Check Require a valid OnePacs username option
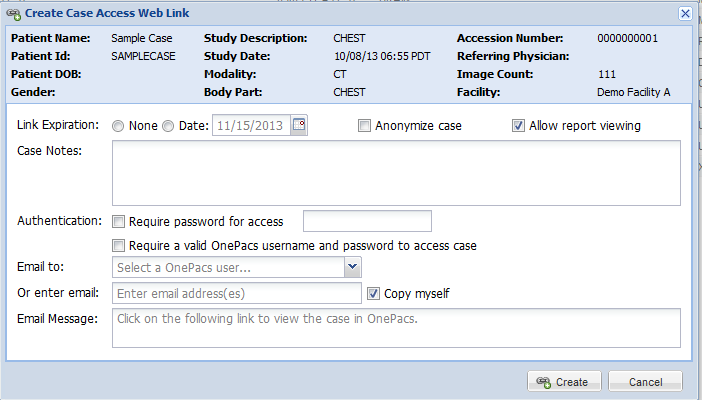Screen dimensions: 702x400 click(118, 245)
